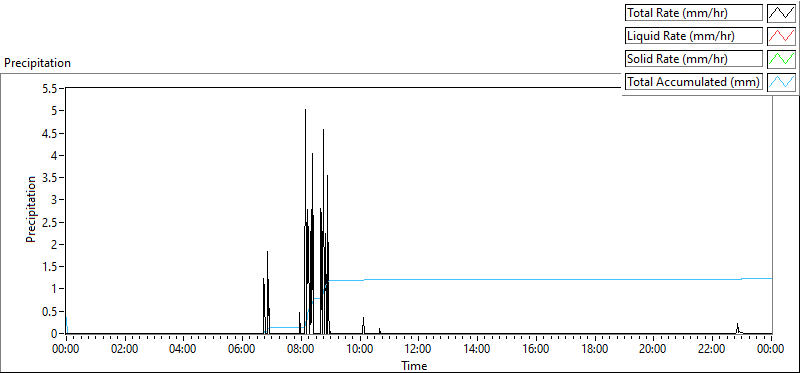Select the Liquid Rate (mm/hr) legend label

(x=694, y=36)
